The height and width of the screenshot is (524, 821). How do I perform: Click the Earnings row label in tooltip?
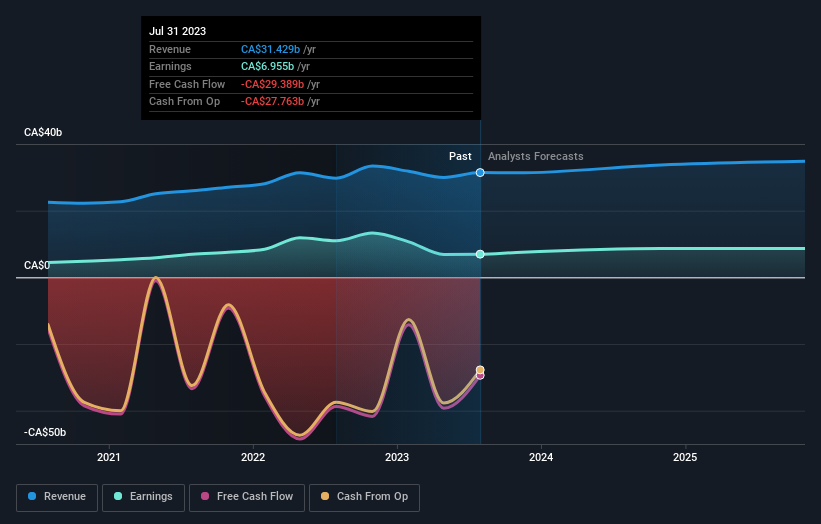point(170,66)
